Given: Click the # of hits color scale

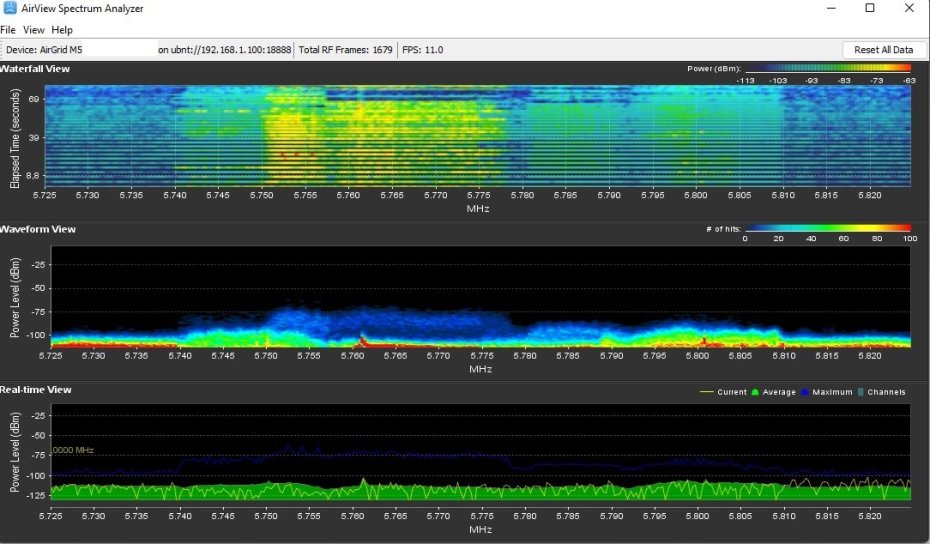Looking at the screenshot, I should [x=827, y=229].
